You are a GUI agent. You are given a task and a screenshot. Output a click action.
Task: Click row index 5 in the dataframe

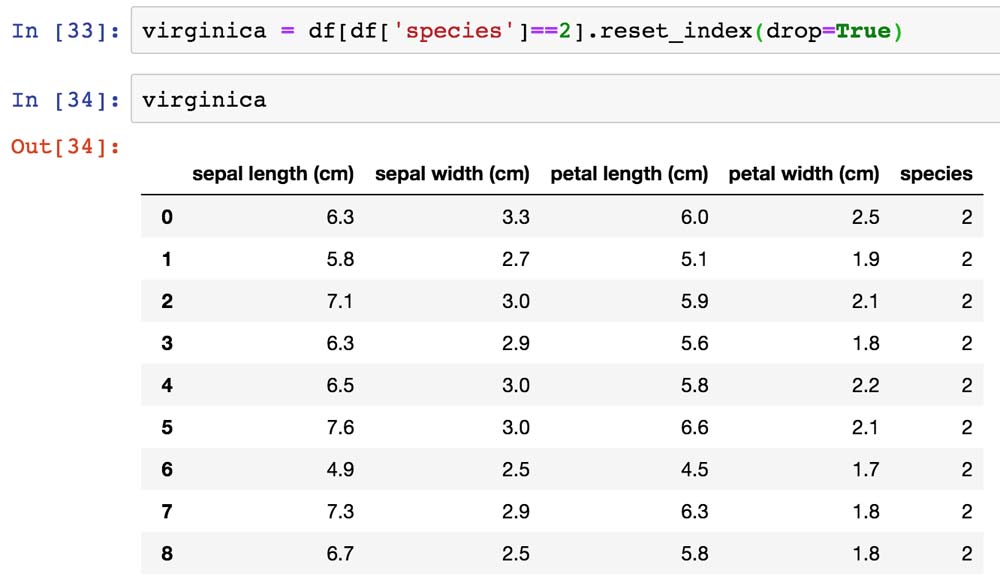166,427
